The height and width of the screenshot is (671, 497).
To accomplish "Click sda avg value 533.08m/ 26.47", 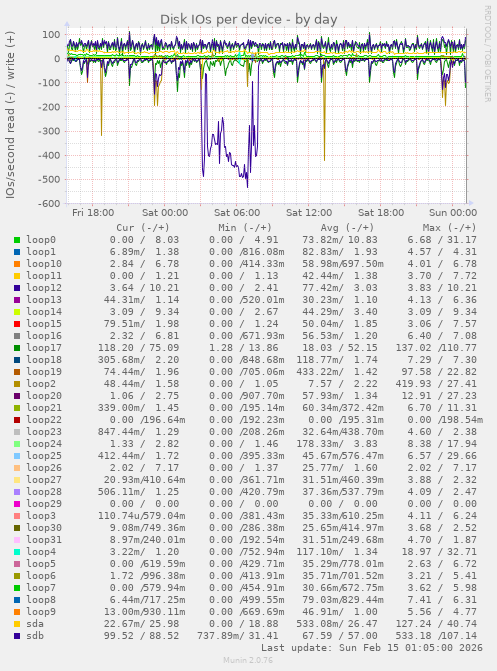I will pos(337,624).
